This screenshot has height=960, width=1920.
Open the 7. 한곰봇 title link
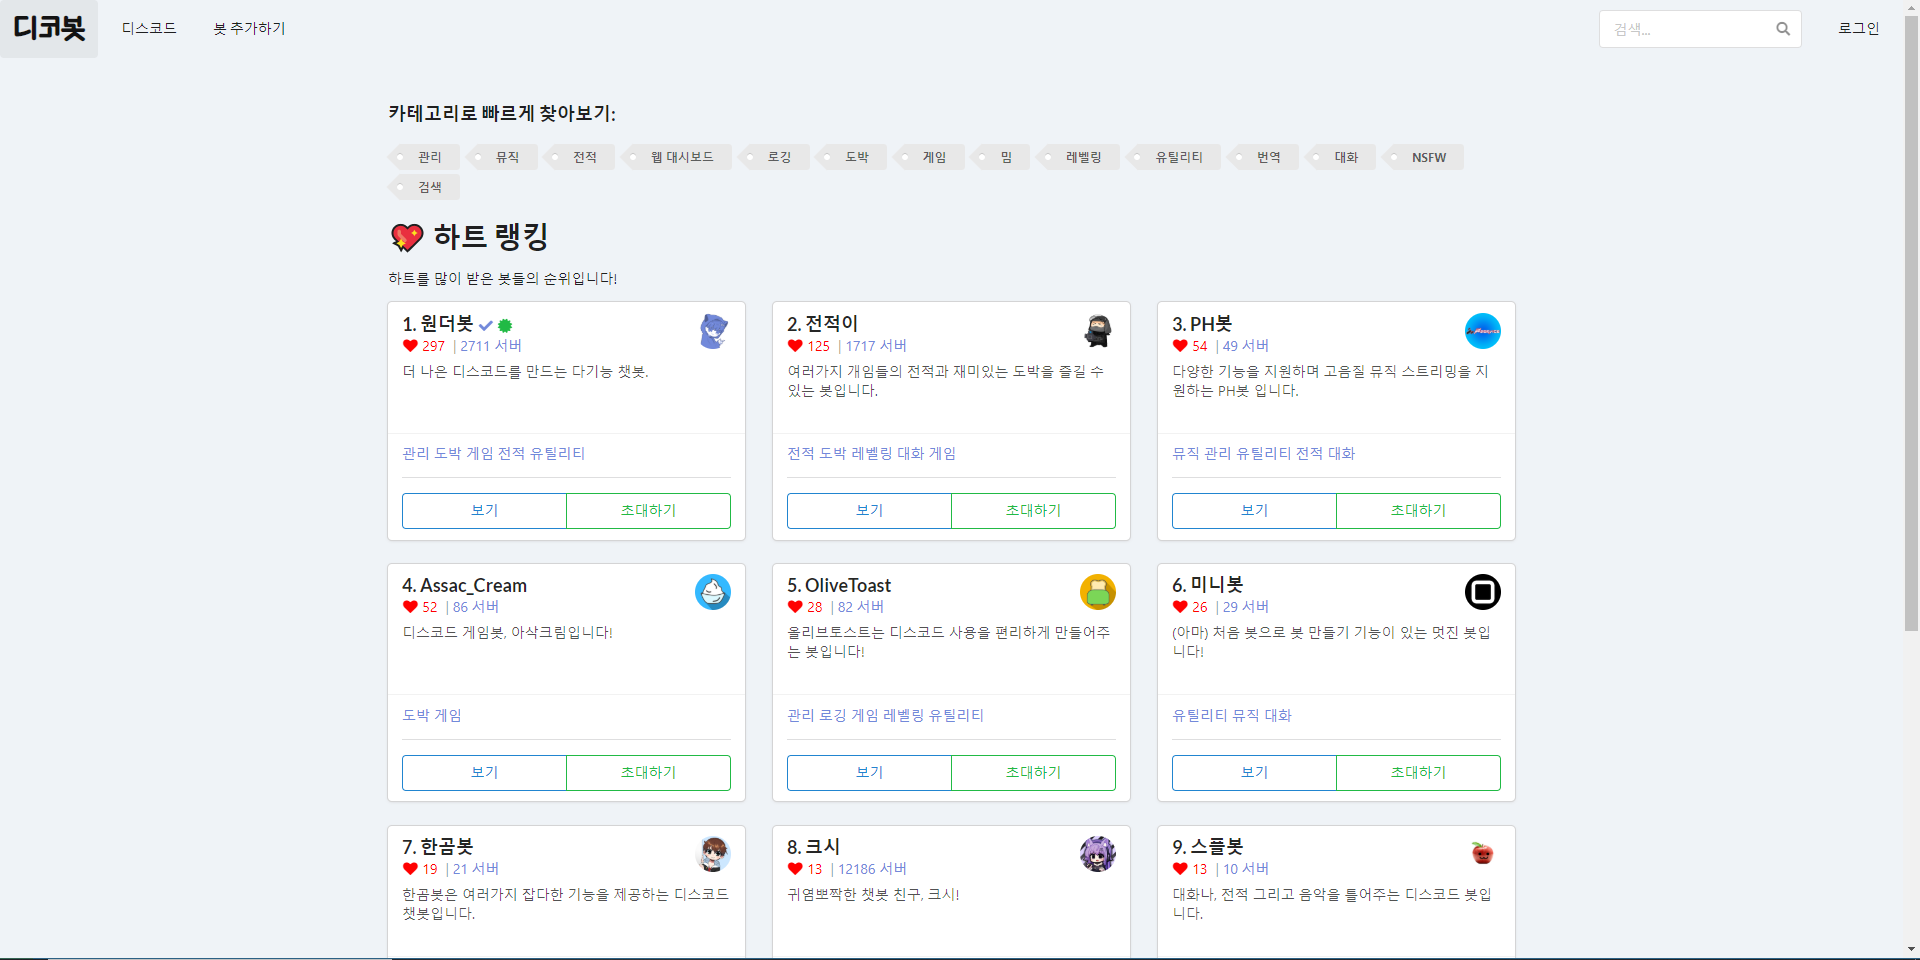[x=437, y=847]
